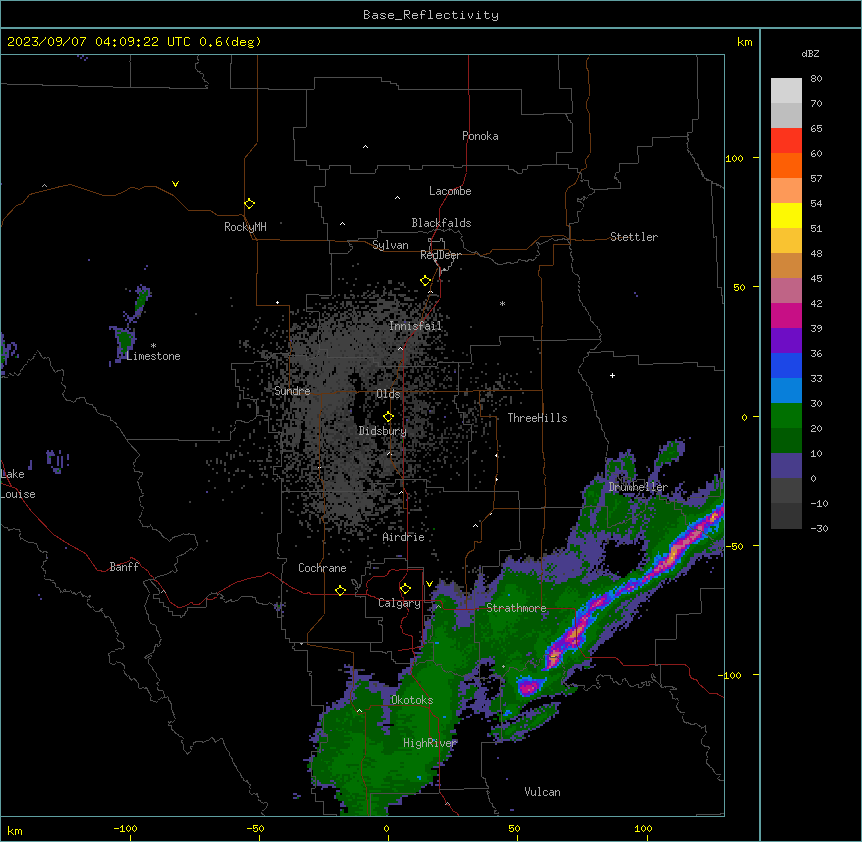862x842 pixels.
Task: Click the Olds label
Action: pyautogui.click(x=388, y=394)
